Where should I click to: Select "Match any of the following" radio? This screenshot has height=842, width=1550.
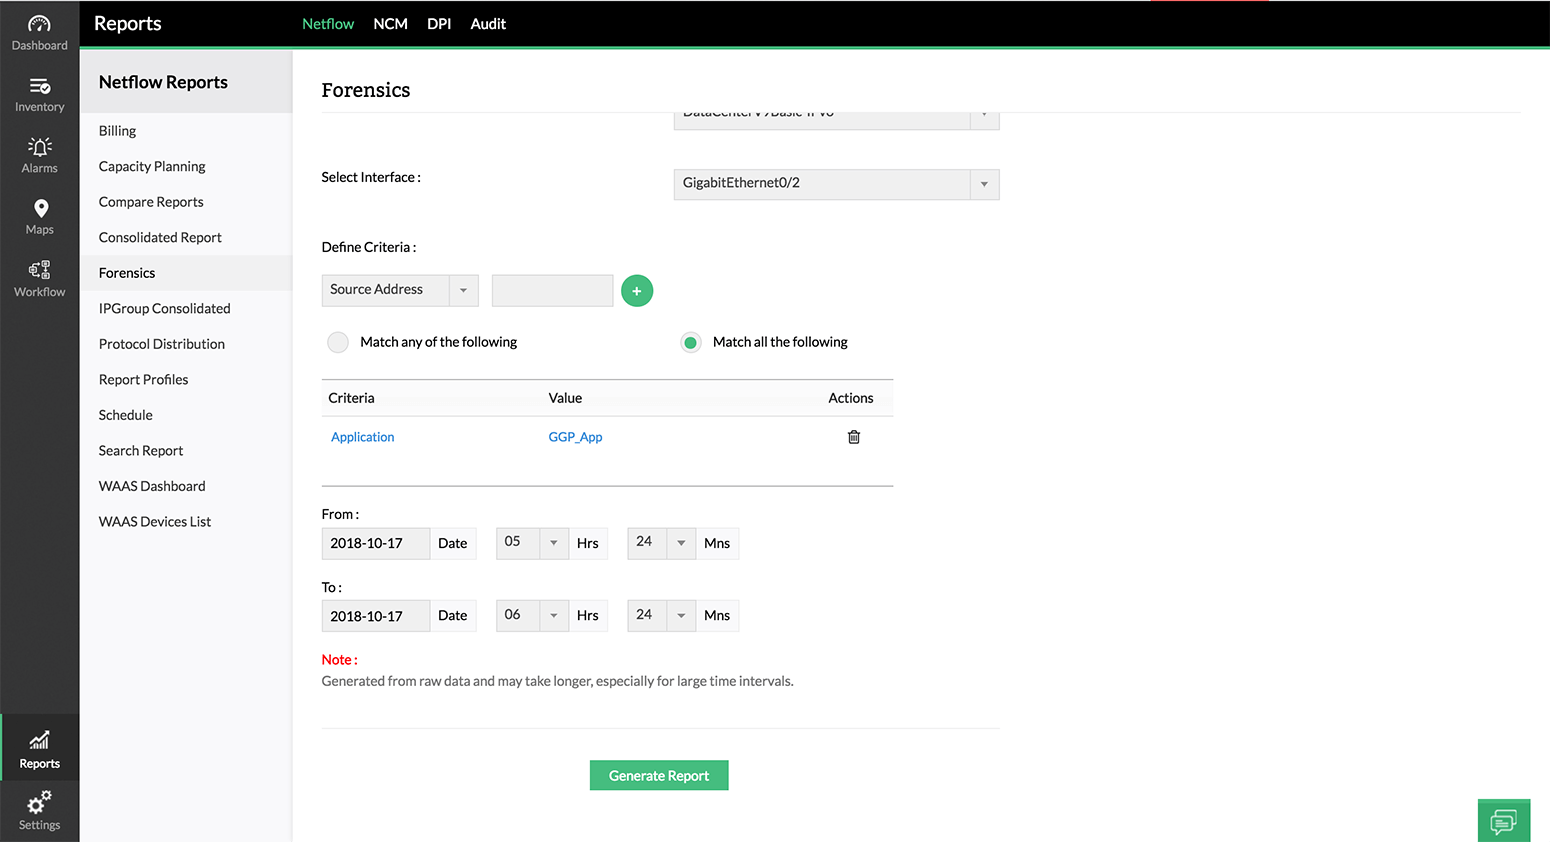click(338, 342)
